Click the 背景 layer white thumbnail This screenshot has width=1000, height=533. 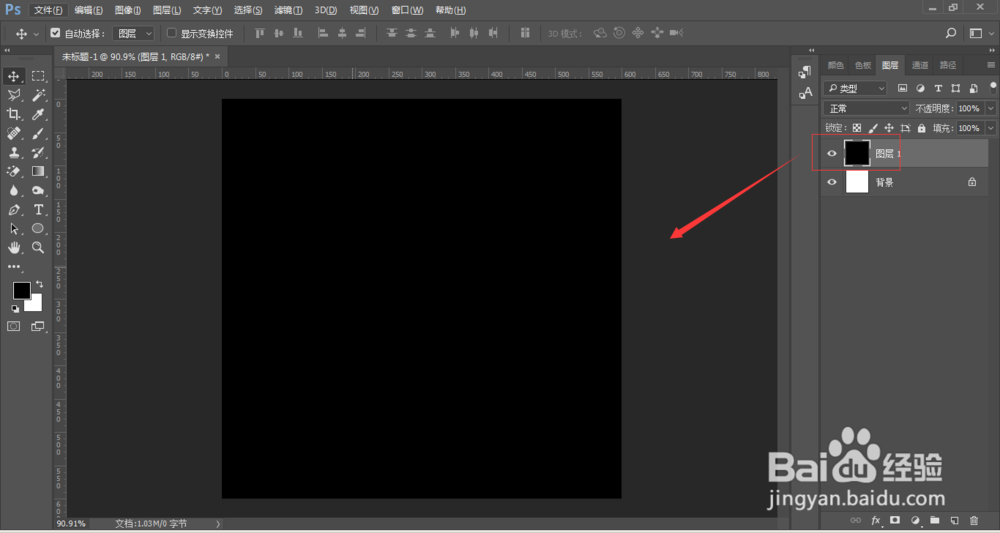point(857,182)
